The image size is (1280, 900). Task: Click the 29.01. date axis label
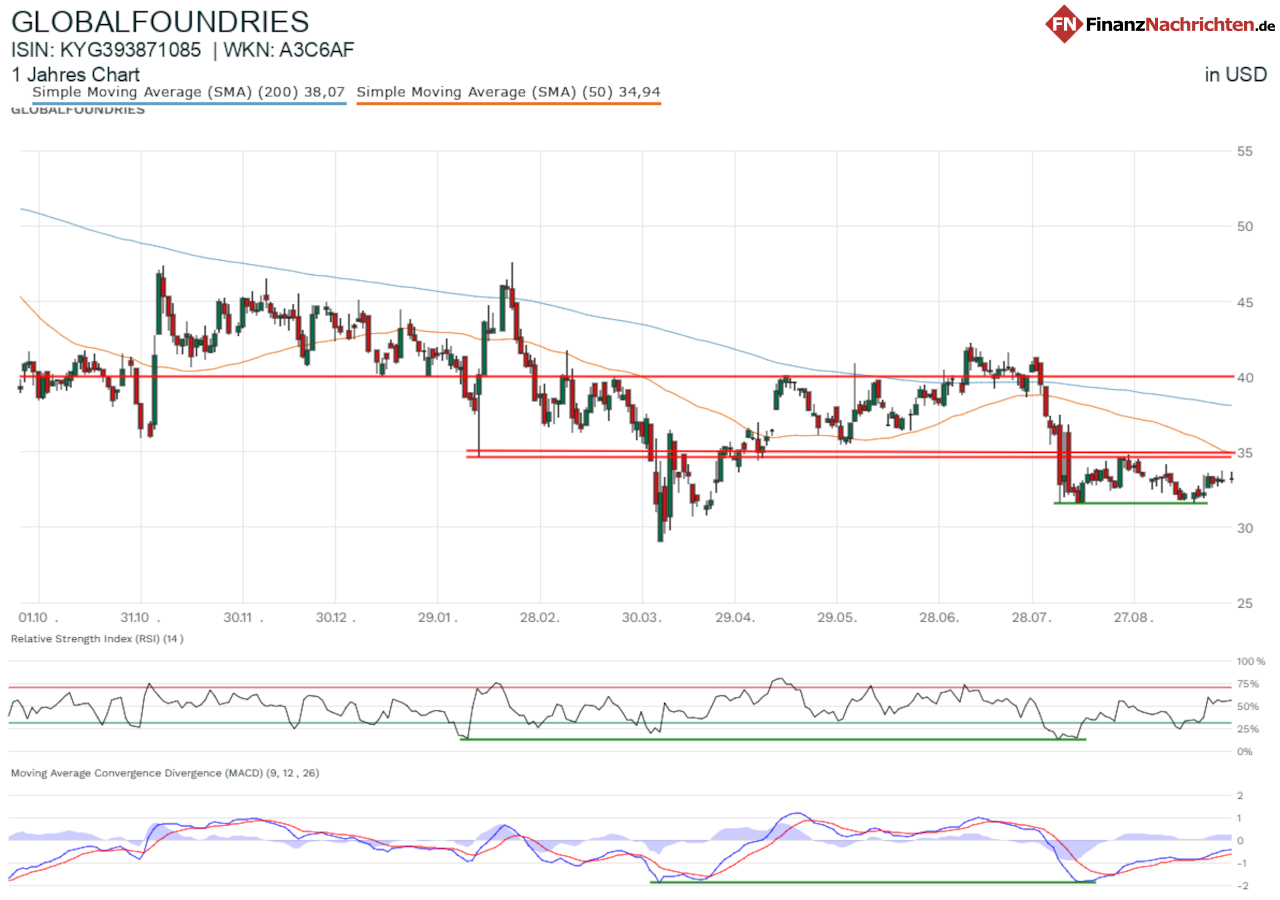(x=437, y=618)
